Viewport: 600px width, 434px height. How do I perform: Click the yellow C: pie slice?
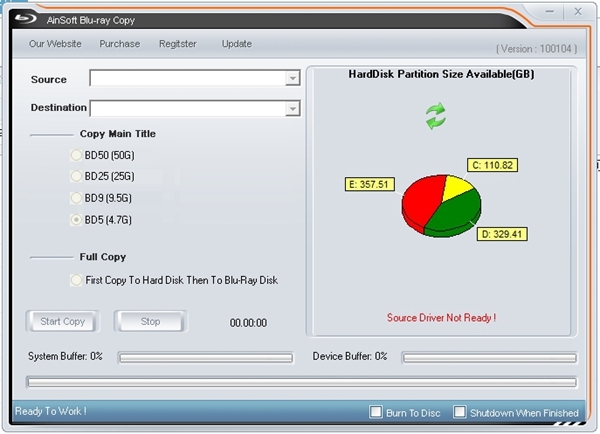point(457,186)
